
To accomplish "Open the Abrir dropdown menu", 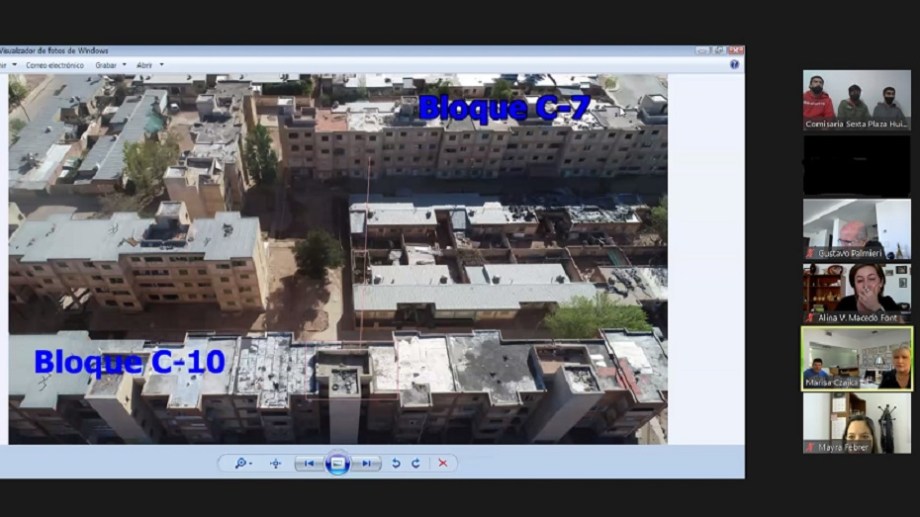I will click(x=147, y=65).
